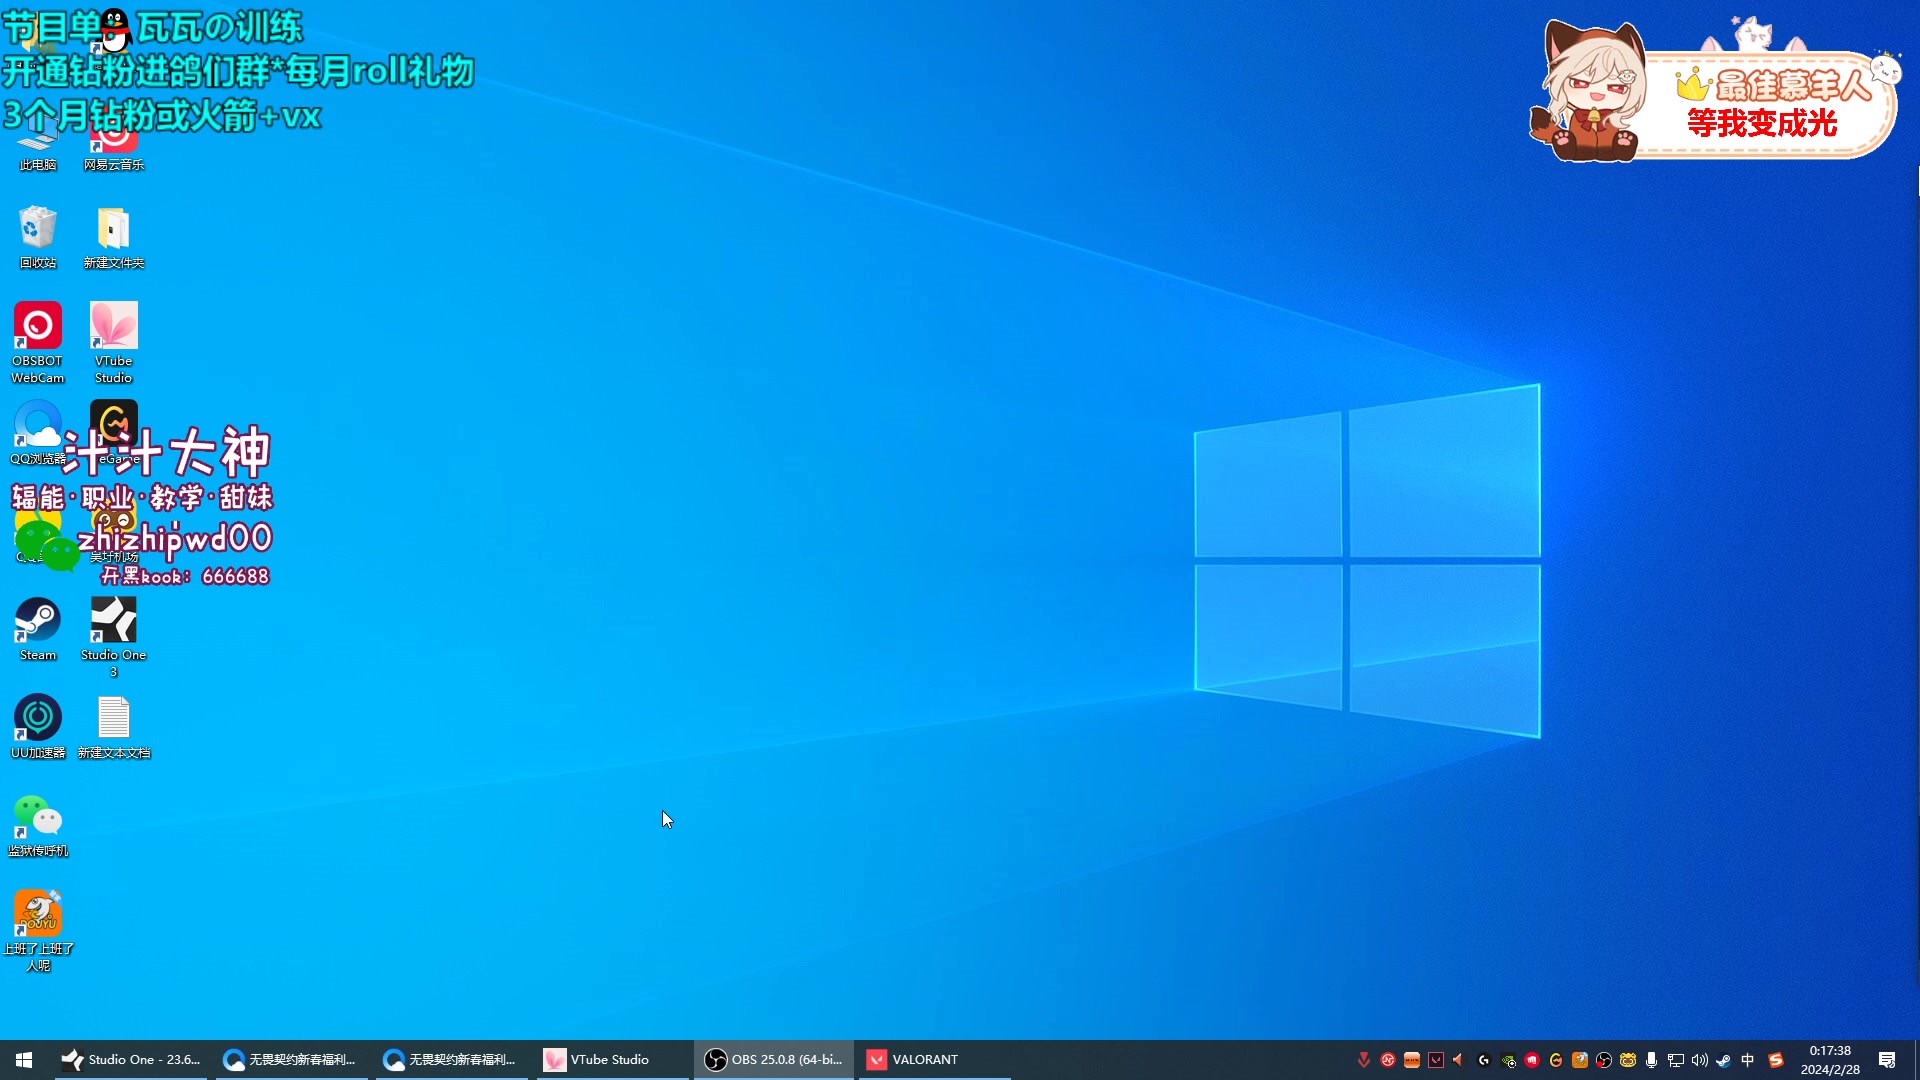Switch to OBS 25.0.8 taskbar window
This screenshot has width=1920, height=1080.
[774, 1060]
